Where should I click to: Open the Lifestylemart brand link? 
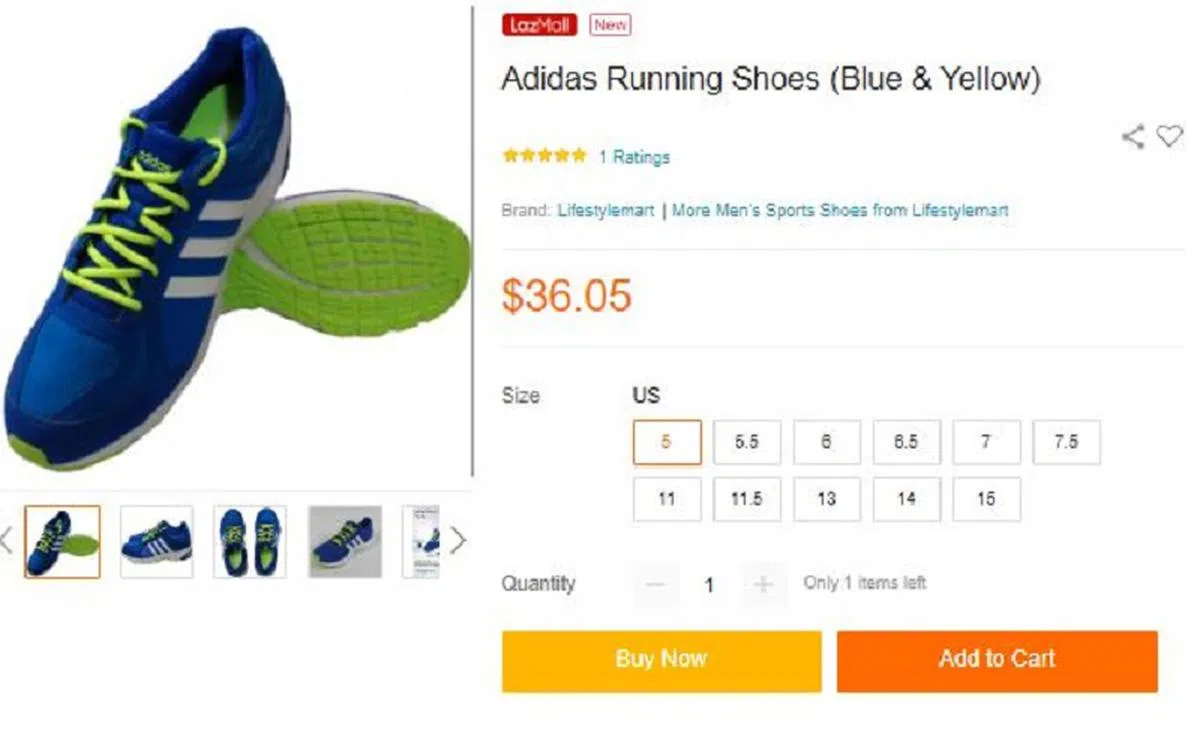click(605, 211)
